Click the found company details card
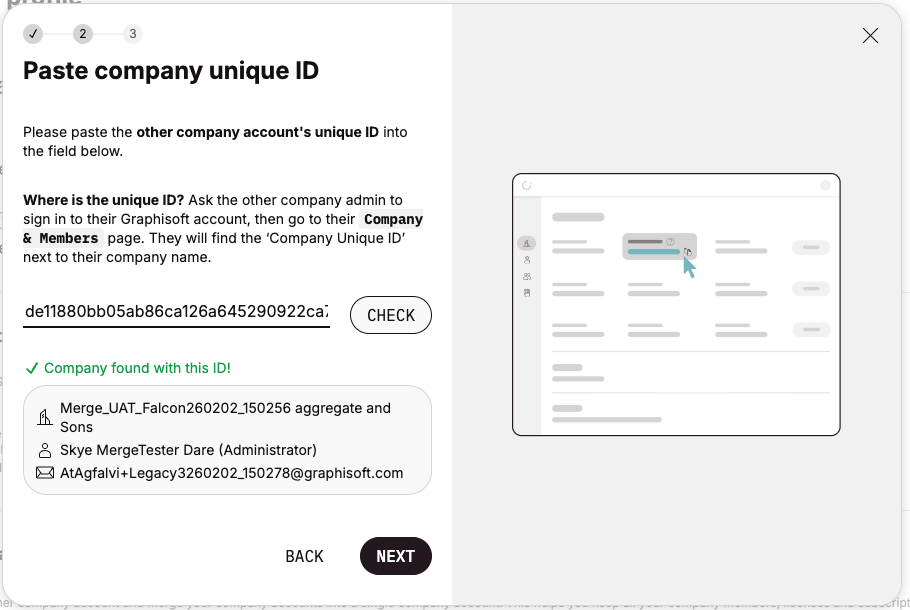 [x=227, y=439]
